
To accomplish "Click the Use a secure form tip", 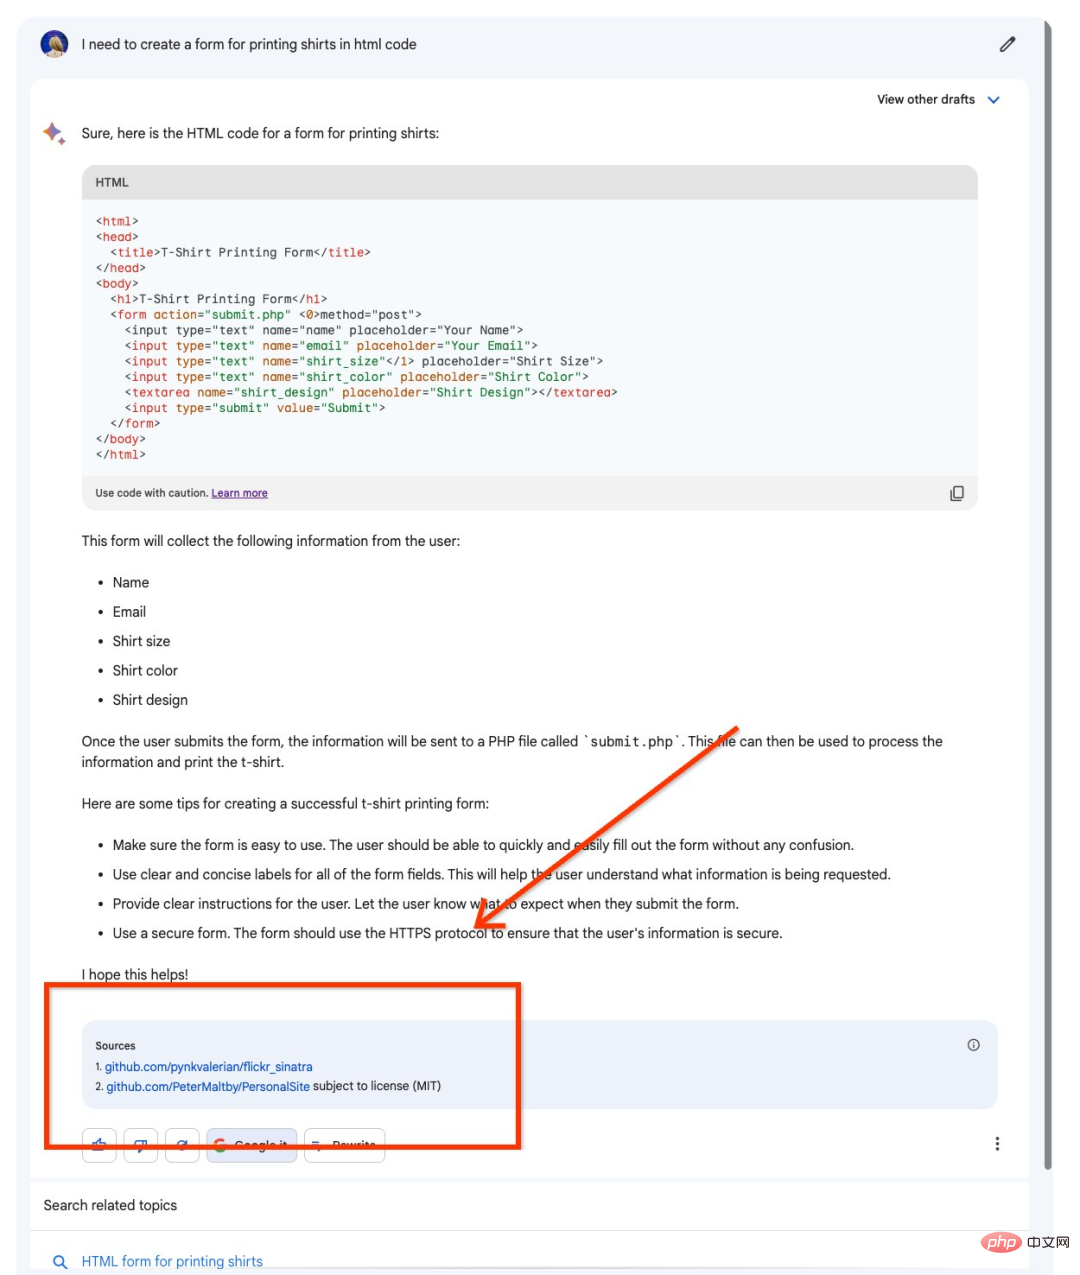I will point(447,933).
